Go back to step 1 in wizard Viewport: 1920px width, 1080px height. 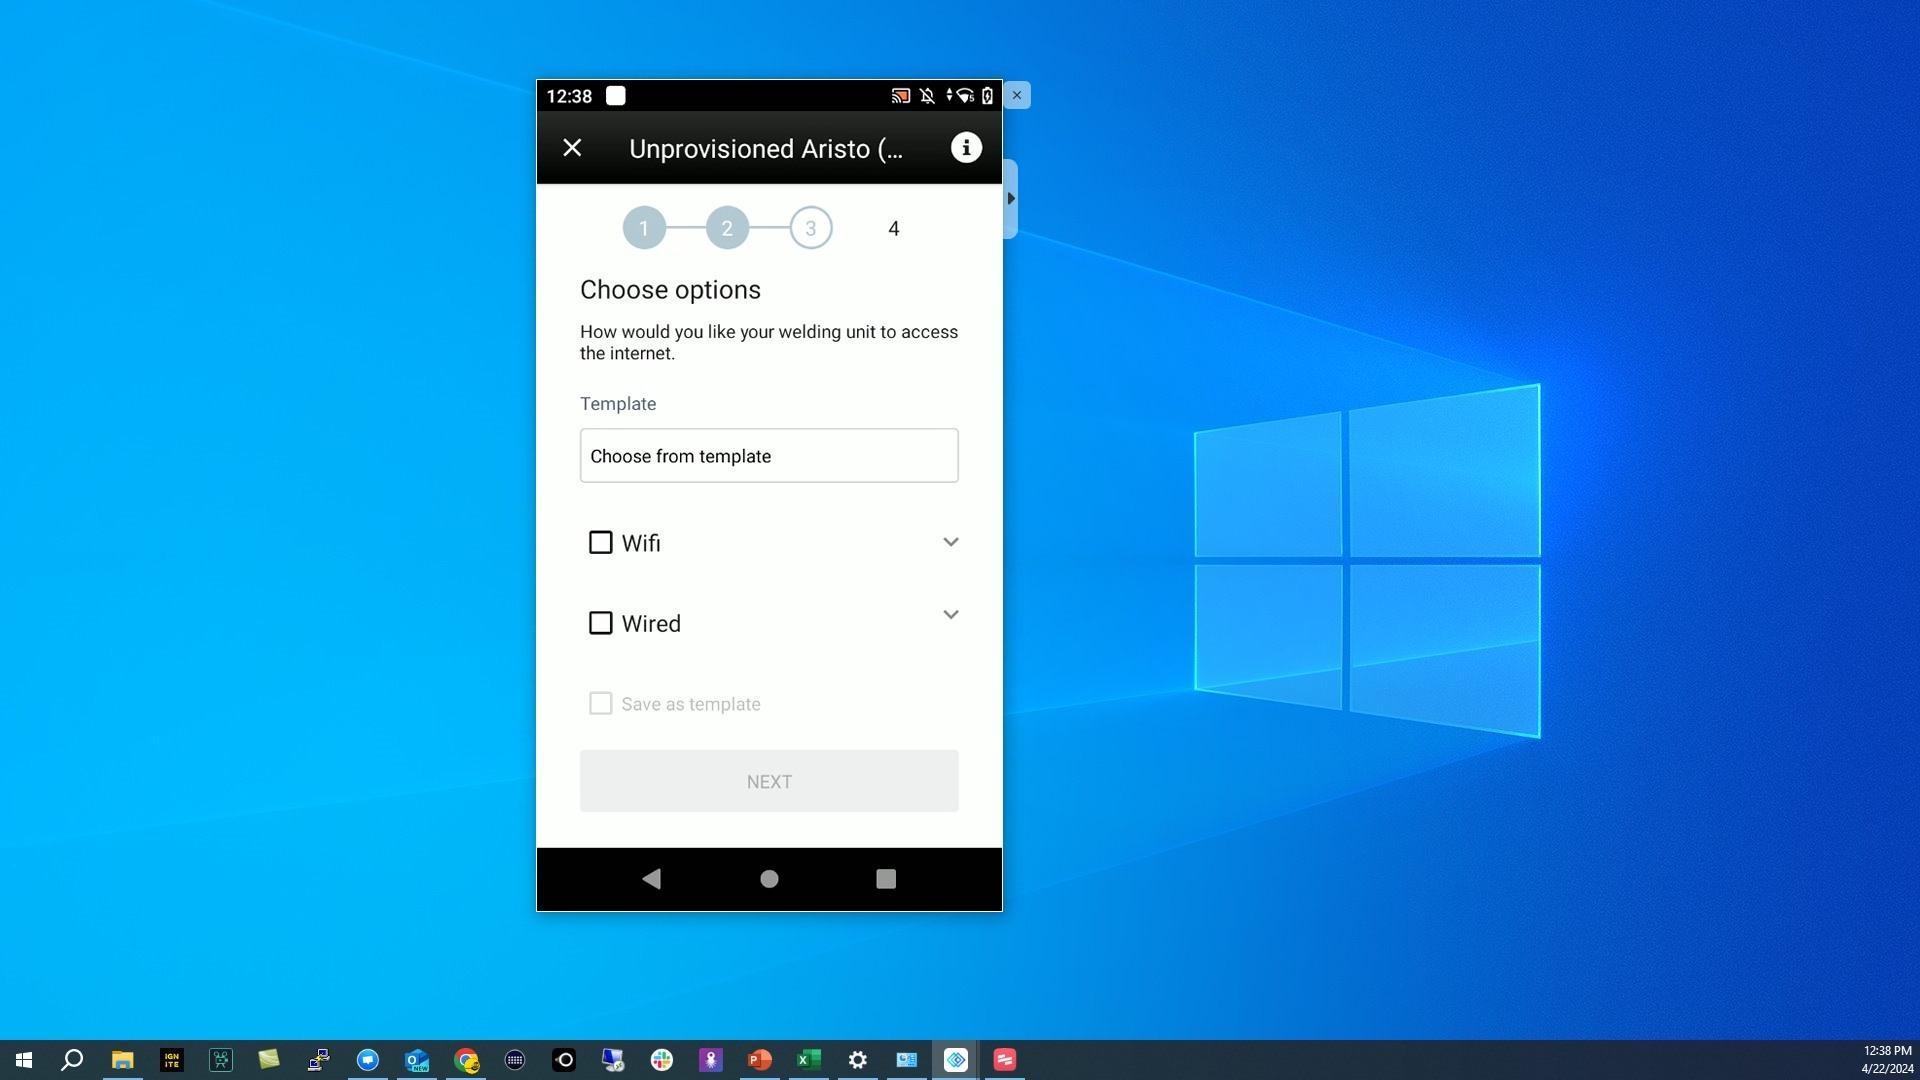(644, 228)
